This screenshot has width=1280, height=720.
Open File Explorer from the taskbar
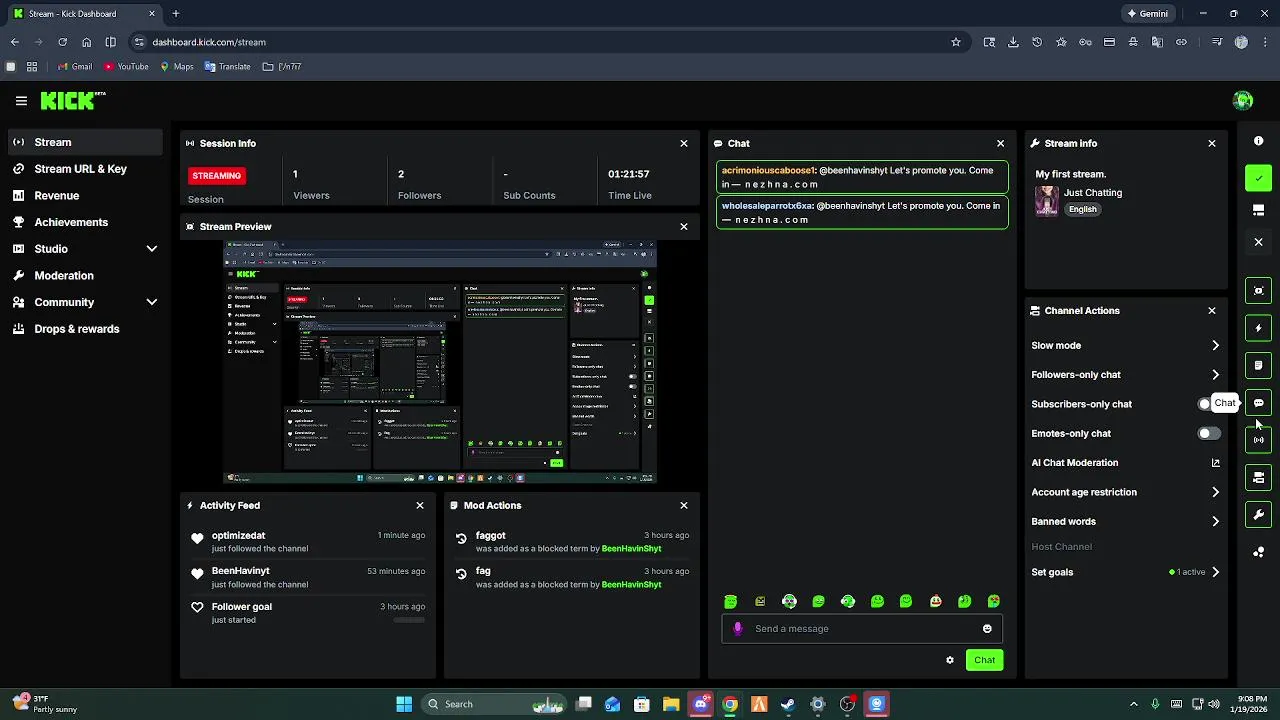pos(671,704)
